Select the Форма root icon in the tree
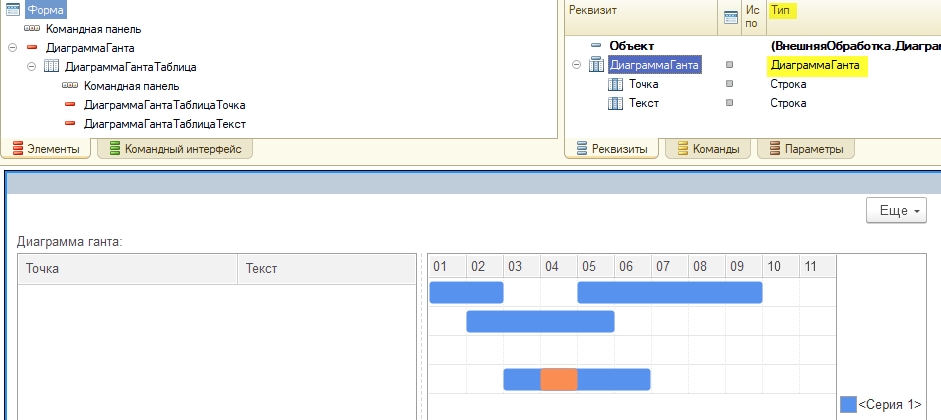This screenshot has width=941, height=420. click(x=13, y=10)
